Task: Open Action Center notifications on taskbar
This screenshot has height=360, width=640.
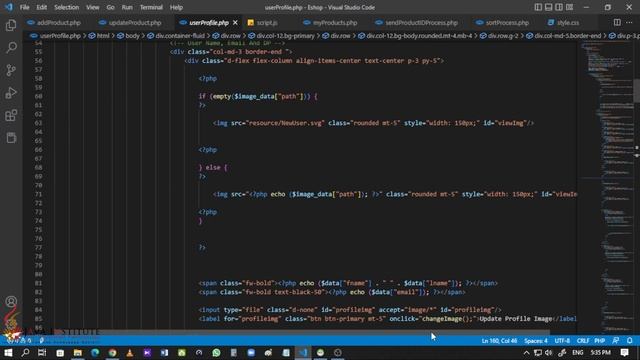Action: click(624, 352)
